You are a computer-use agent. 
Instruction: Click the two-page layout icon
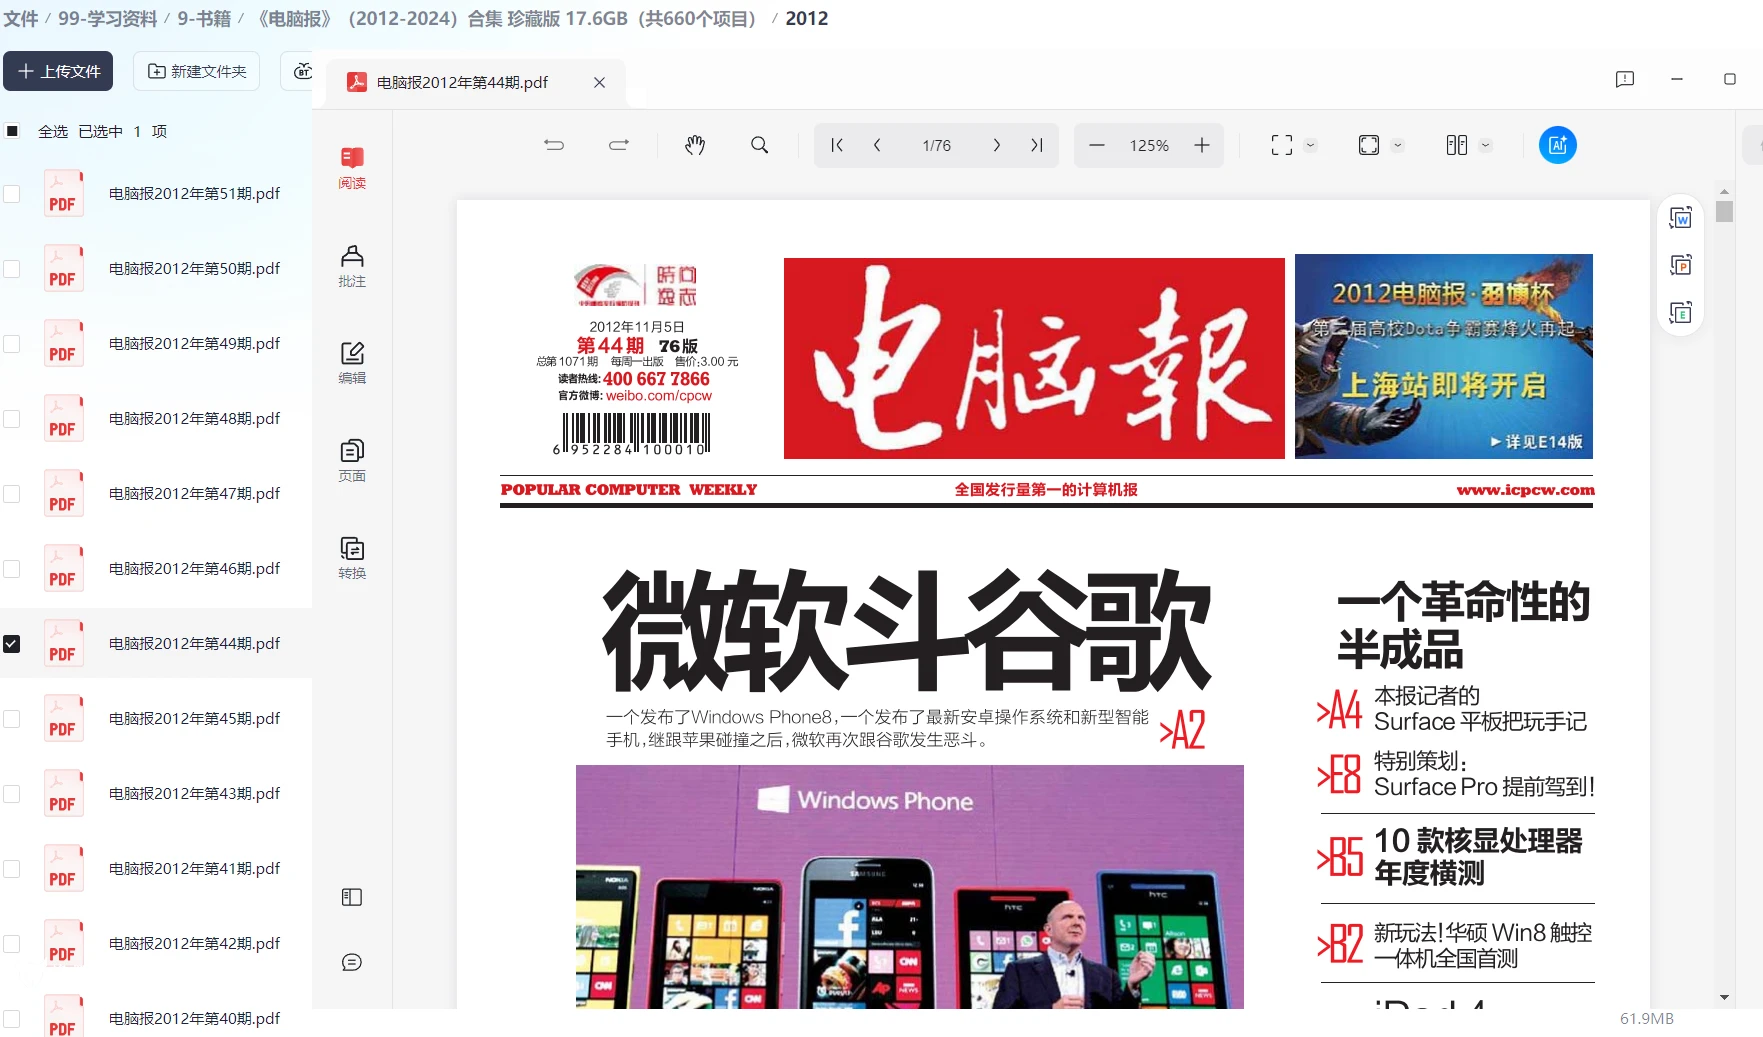pos(1457,145)
